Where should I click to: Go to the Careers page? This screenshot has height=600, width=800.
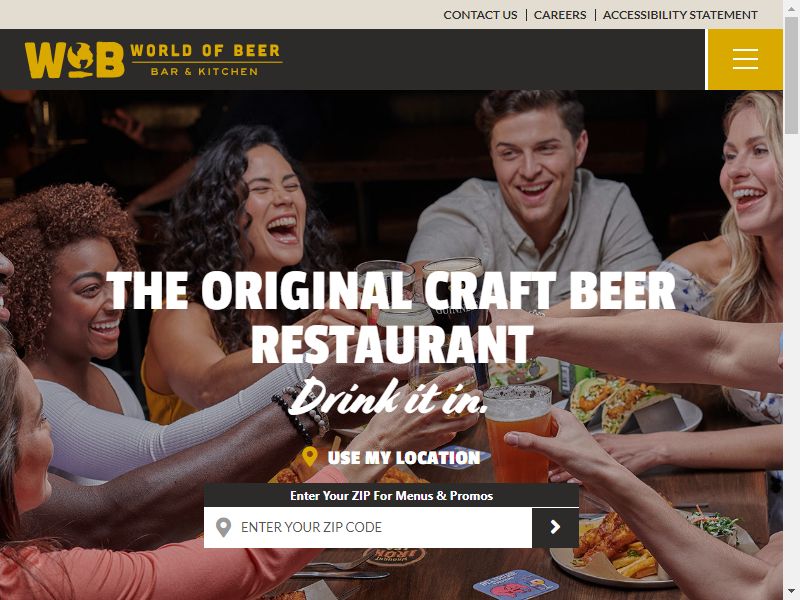coord(560,15)
